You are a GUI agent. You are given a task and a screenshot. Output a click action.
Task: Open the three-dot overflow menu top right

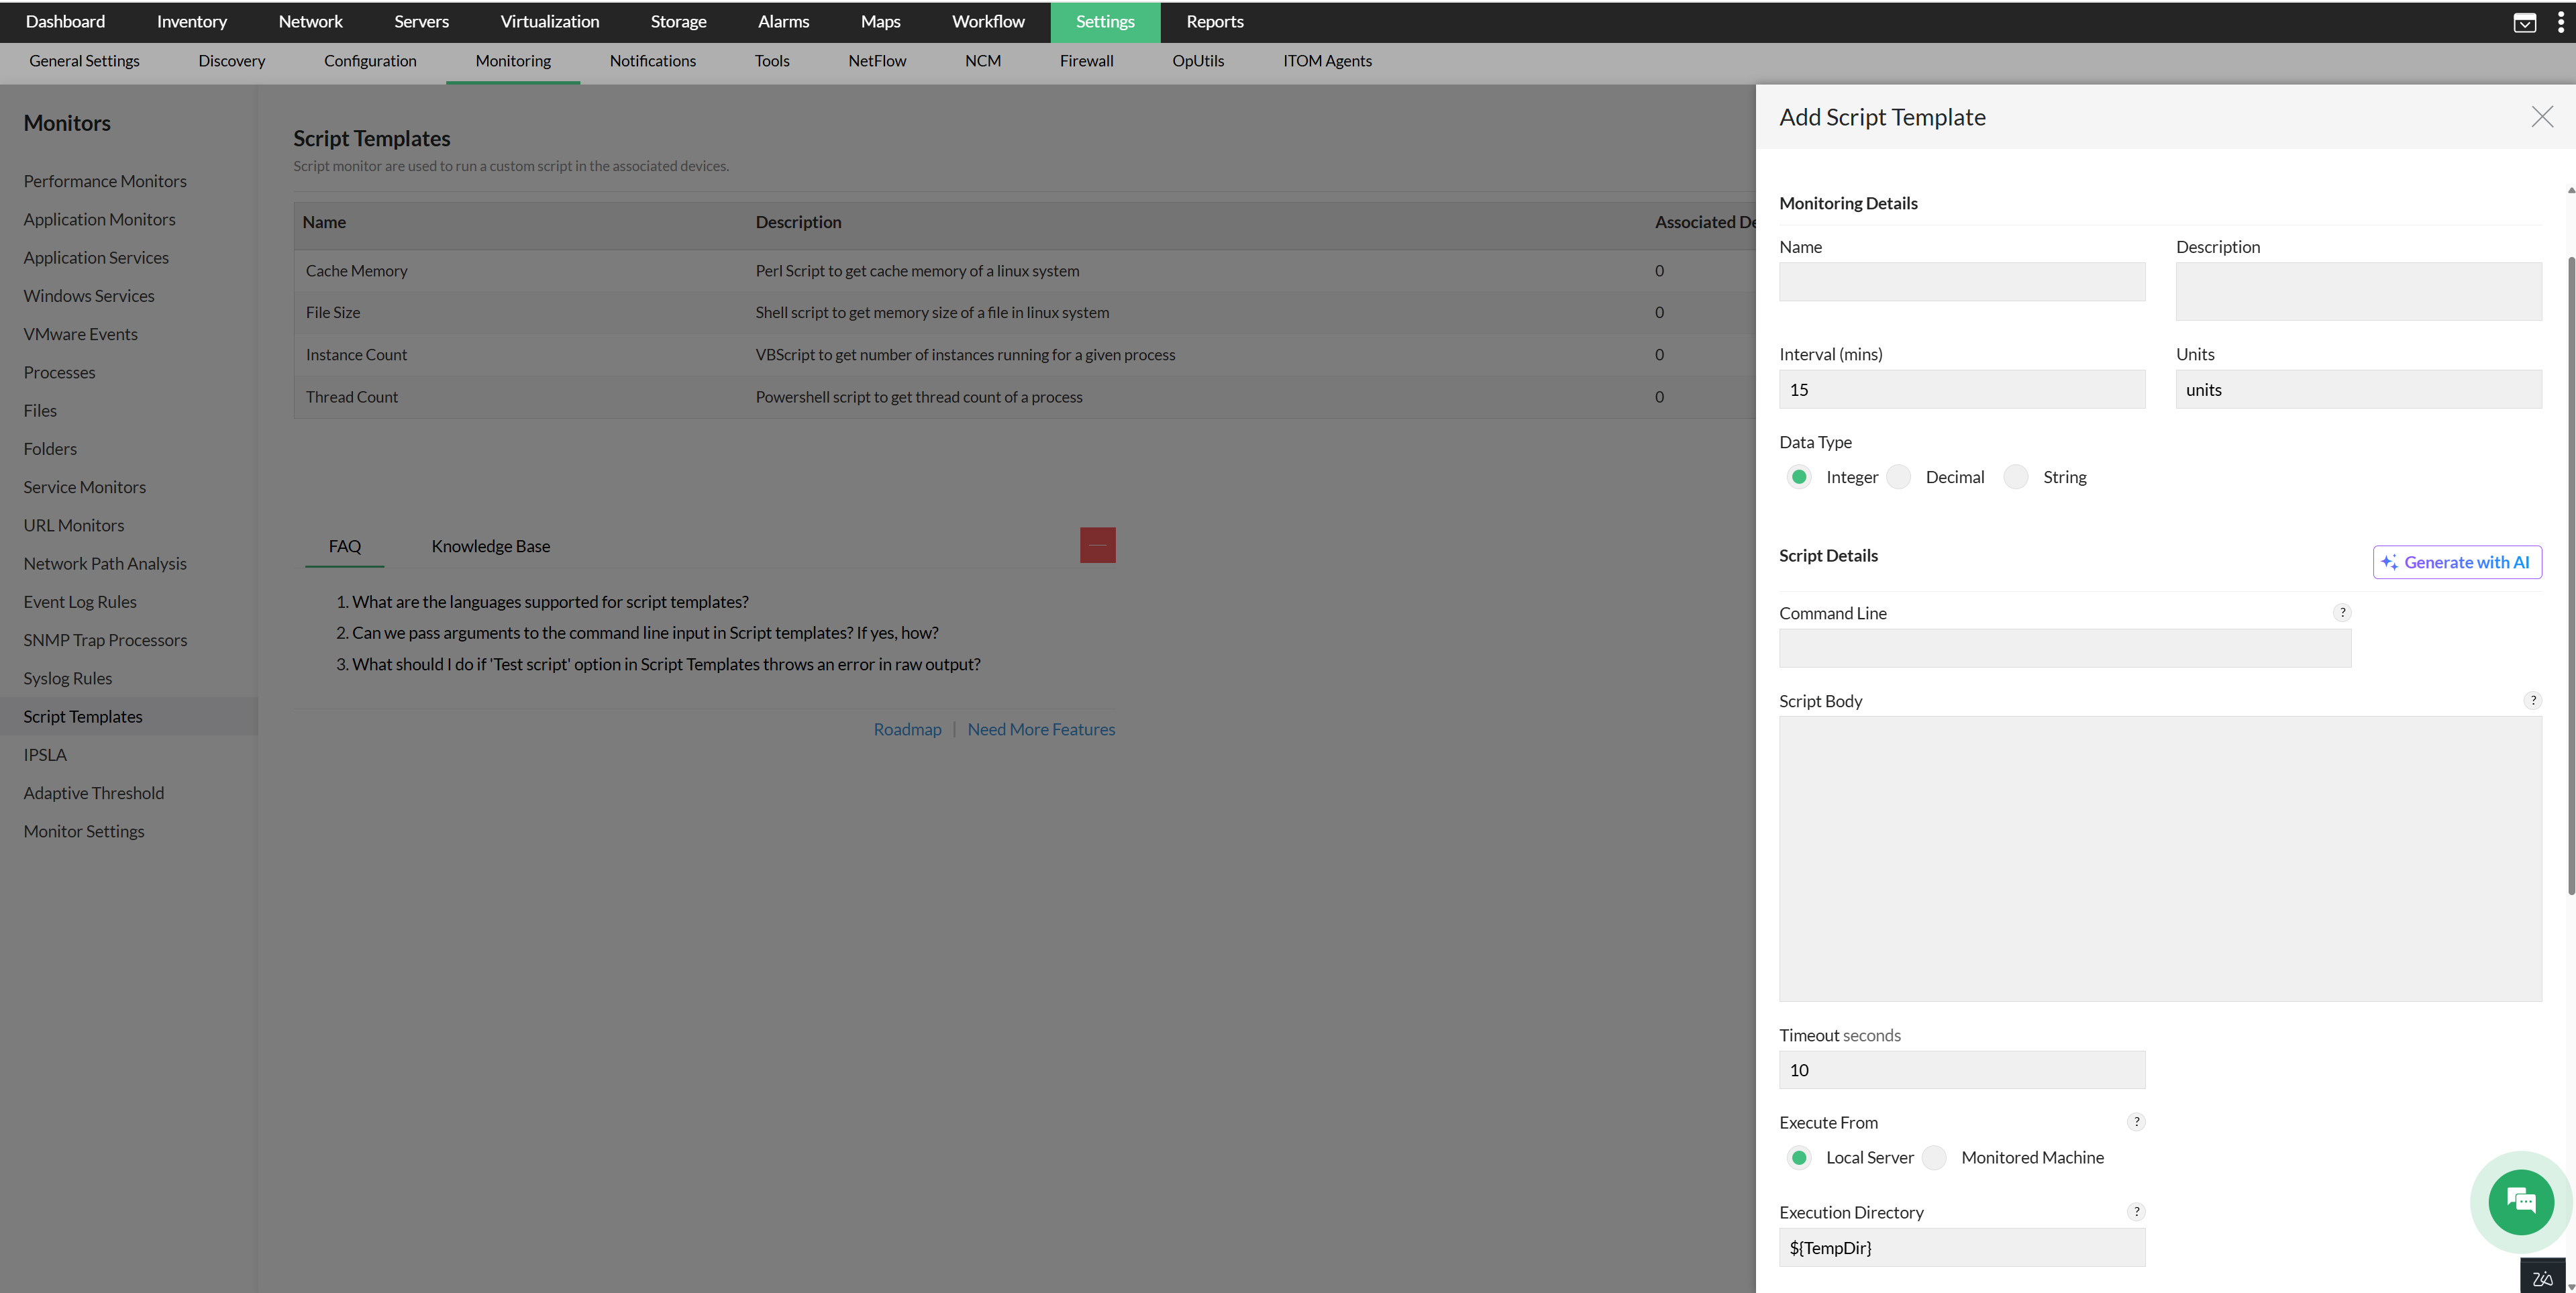click(x=2562, y=21)
